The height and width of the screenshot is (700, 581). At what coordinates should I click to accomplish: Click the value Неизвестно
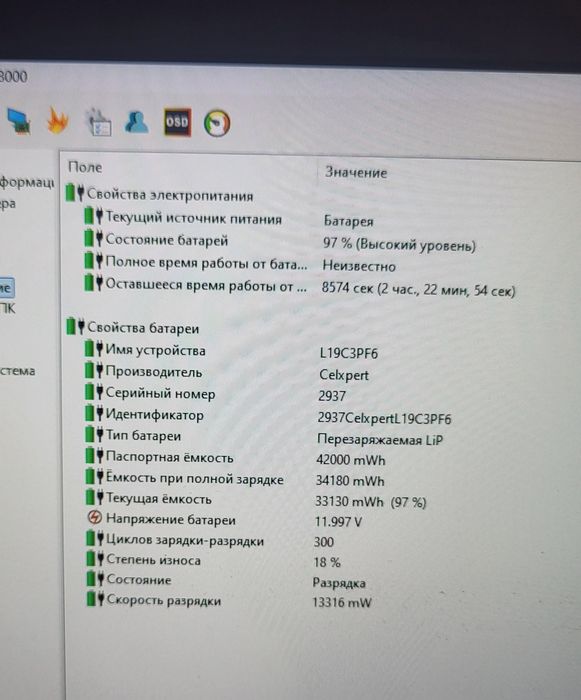[359, 266]
